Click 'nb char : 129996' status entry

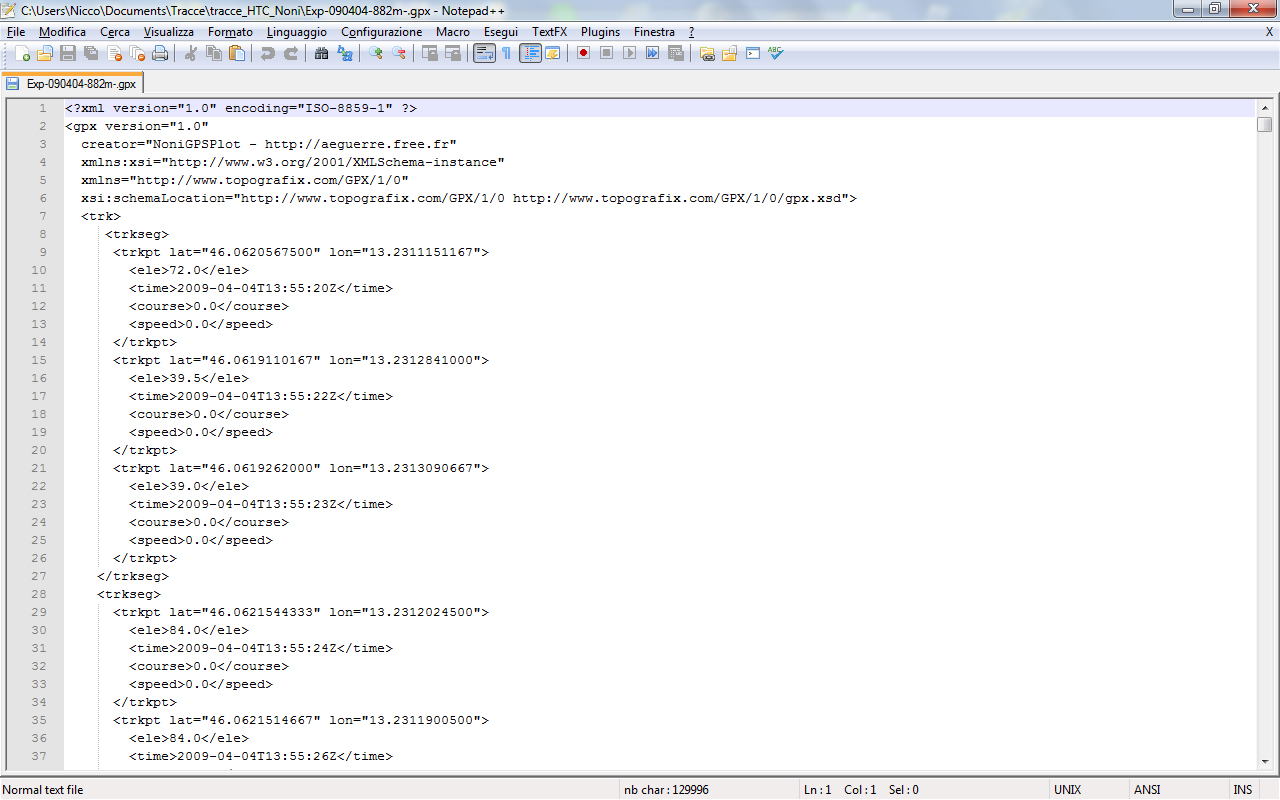pyautogui.click(x=666, y=790)
